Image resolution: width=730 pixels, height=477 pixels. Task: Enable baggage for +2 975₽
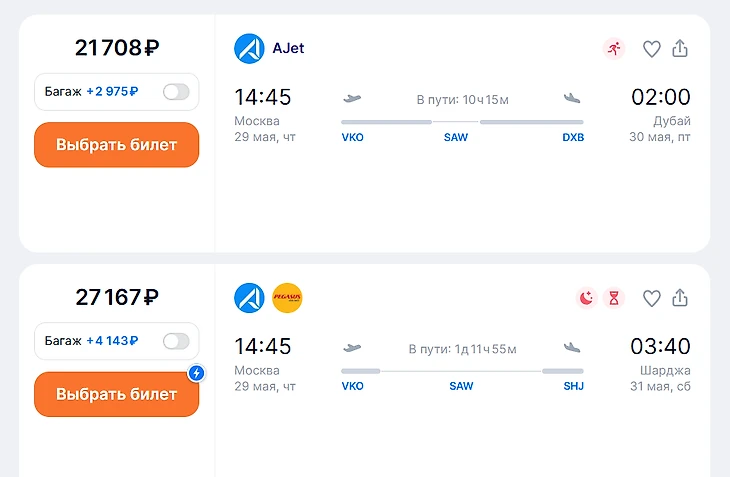[x=176, y=92]
